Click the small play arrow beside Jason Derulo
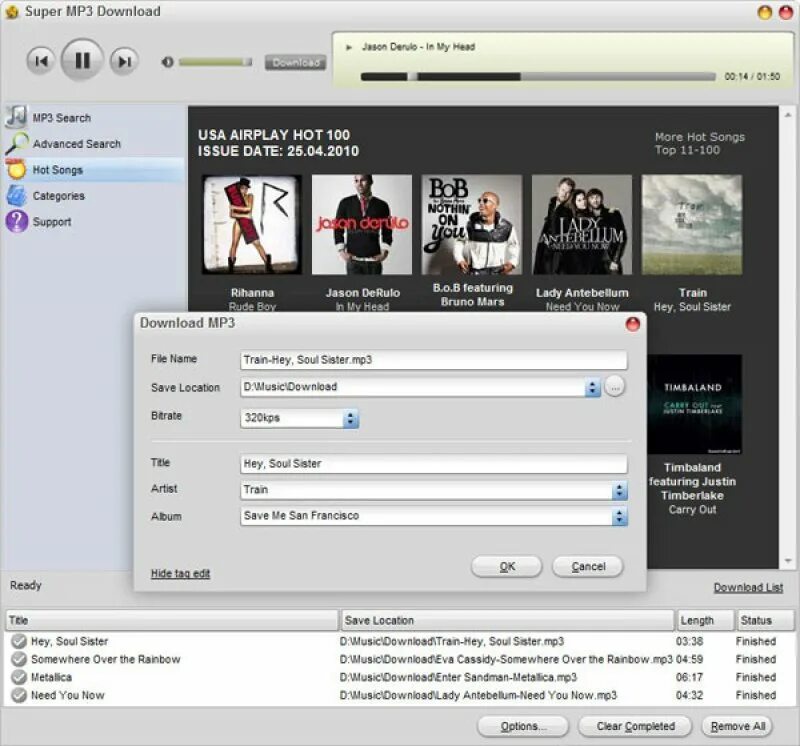This screenshot has width=800, height=746. click(349, 47)
